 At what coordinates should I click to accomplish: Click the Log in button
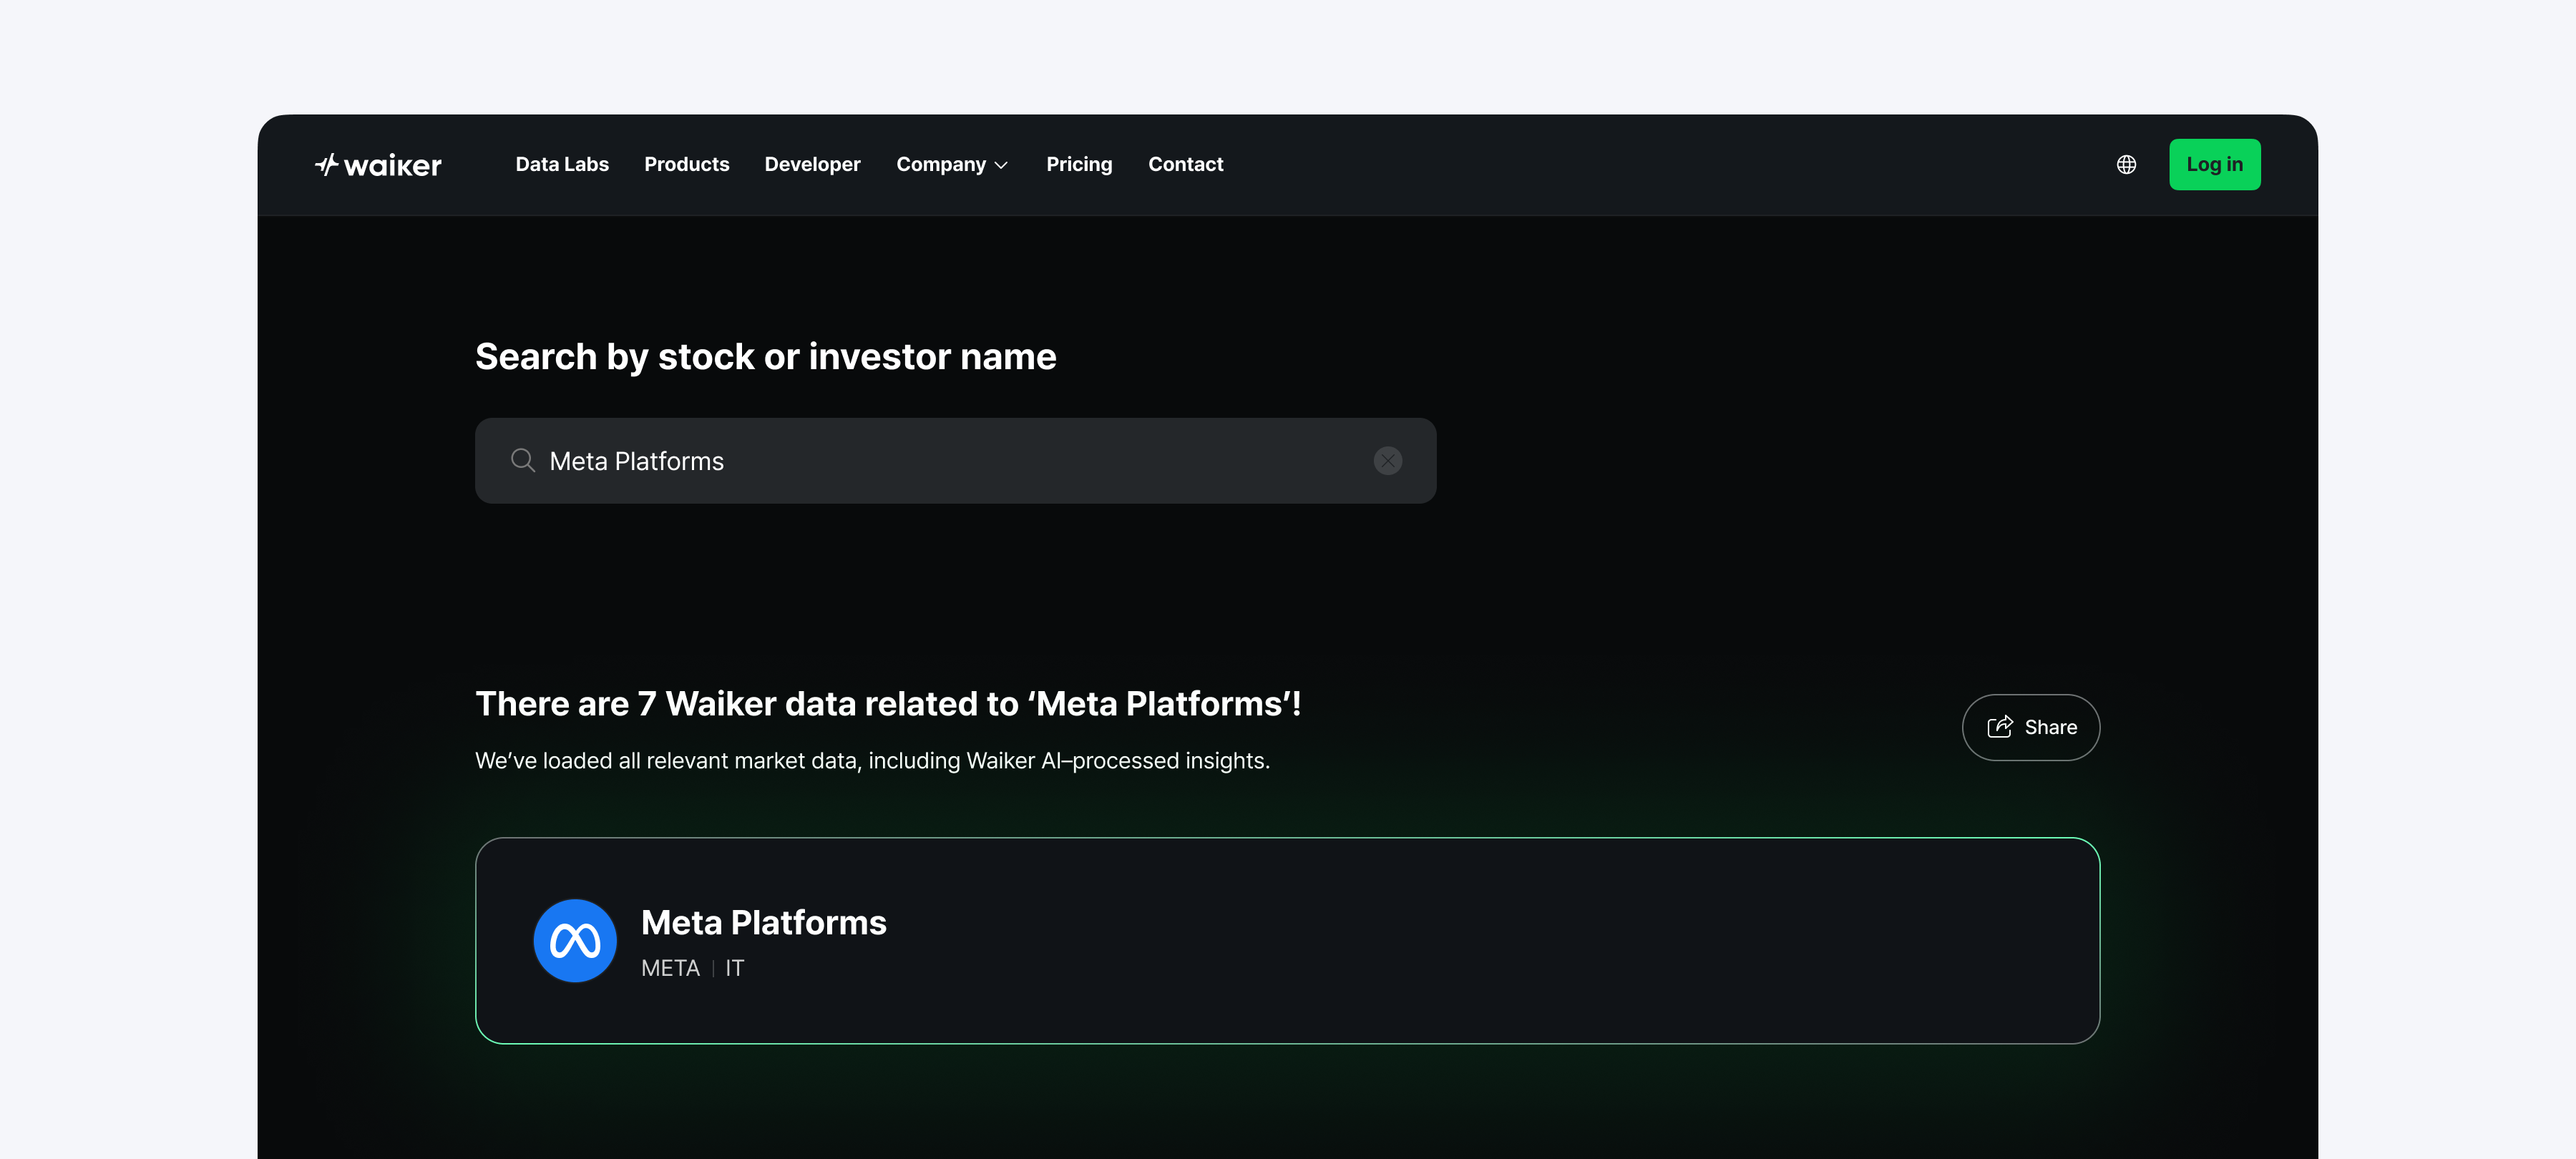(2214, 164)
